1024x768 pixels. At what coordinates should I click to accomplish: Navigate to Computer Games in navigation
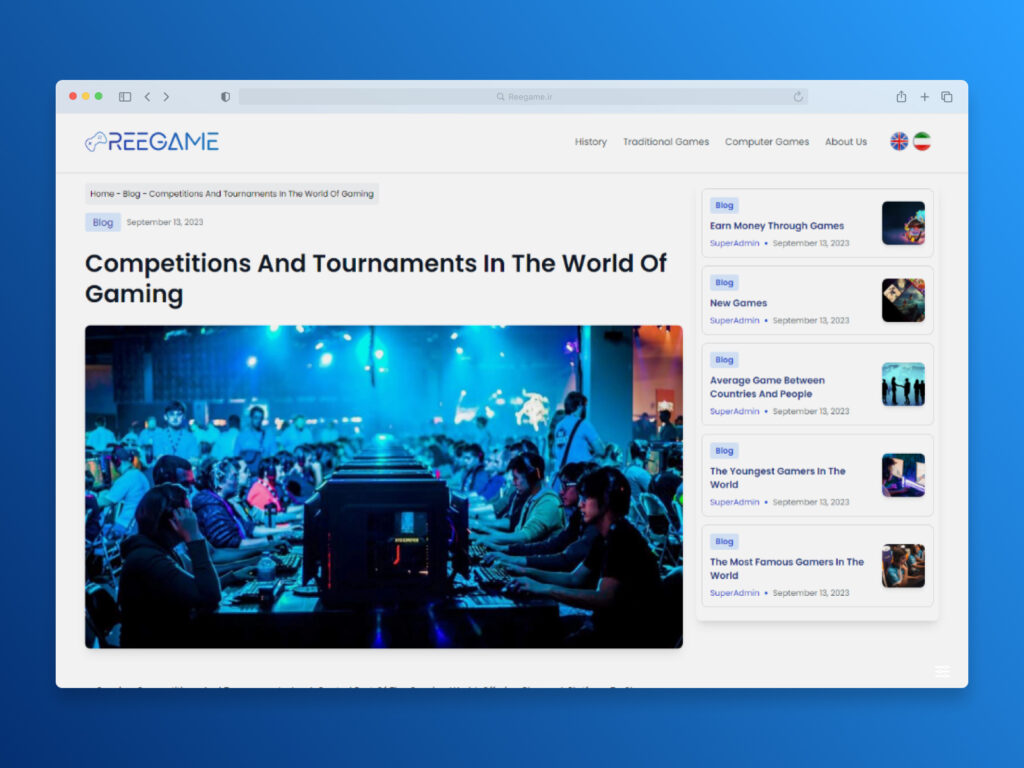[767, 142]
